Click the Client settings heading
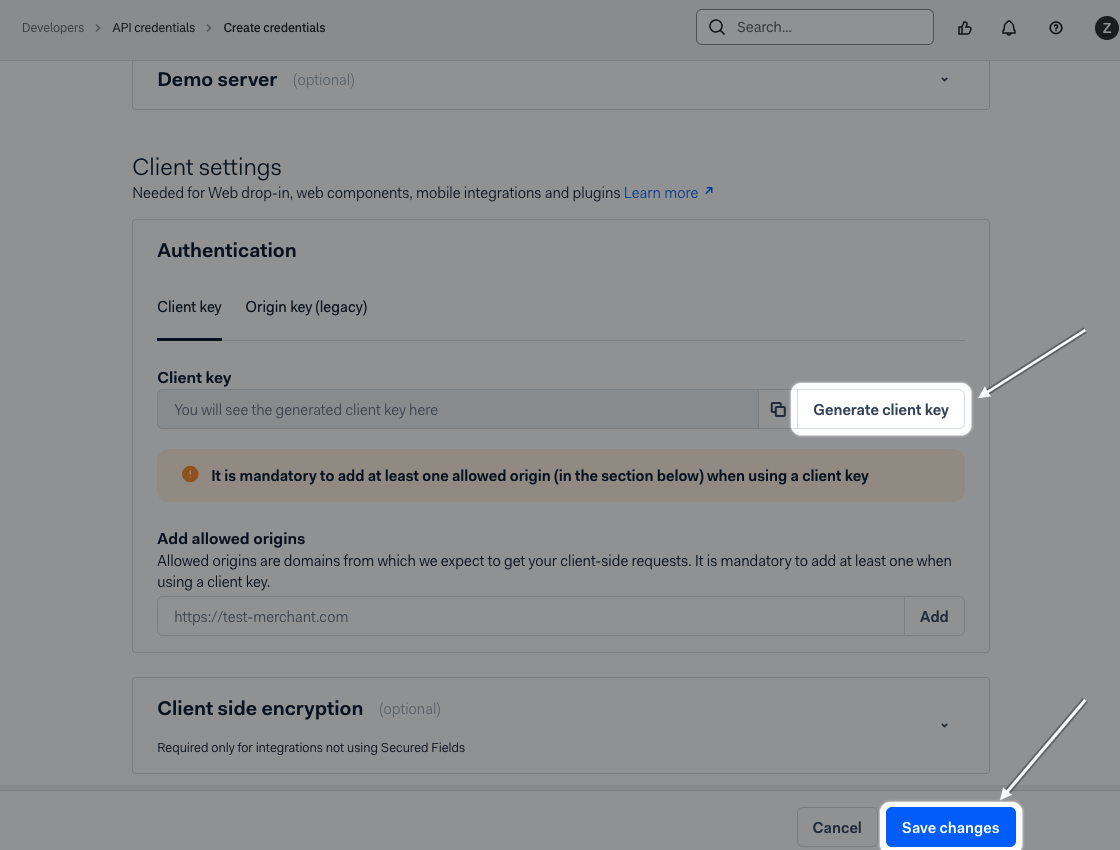Screen dimensions: 1120x850 click(x=207, y=167)
